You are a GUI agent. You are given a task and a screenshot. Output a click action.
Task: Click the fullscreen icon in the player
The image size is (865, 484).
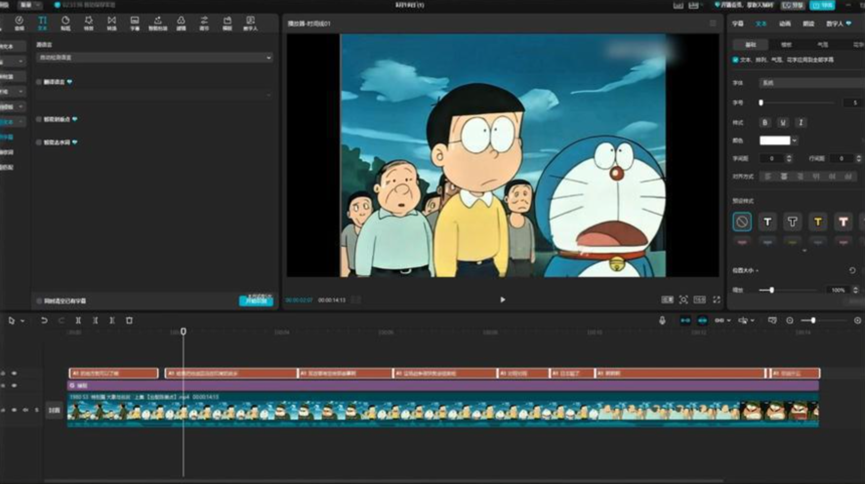click(716, 300)
